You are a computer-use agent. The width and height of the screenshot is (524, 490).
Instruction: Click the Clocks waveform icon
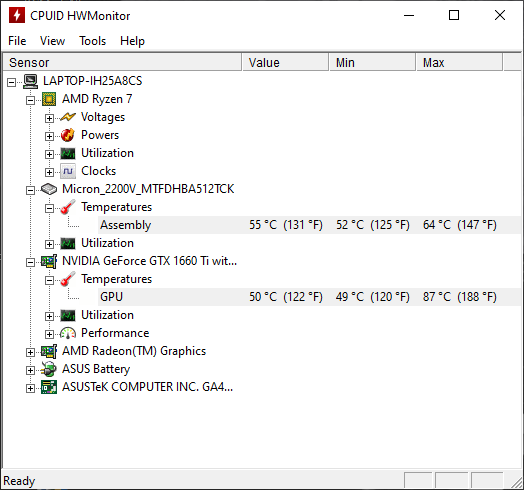68,171
